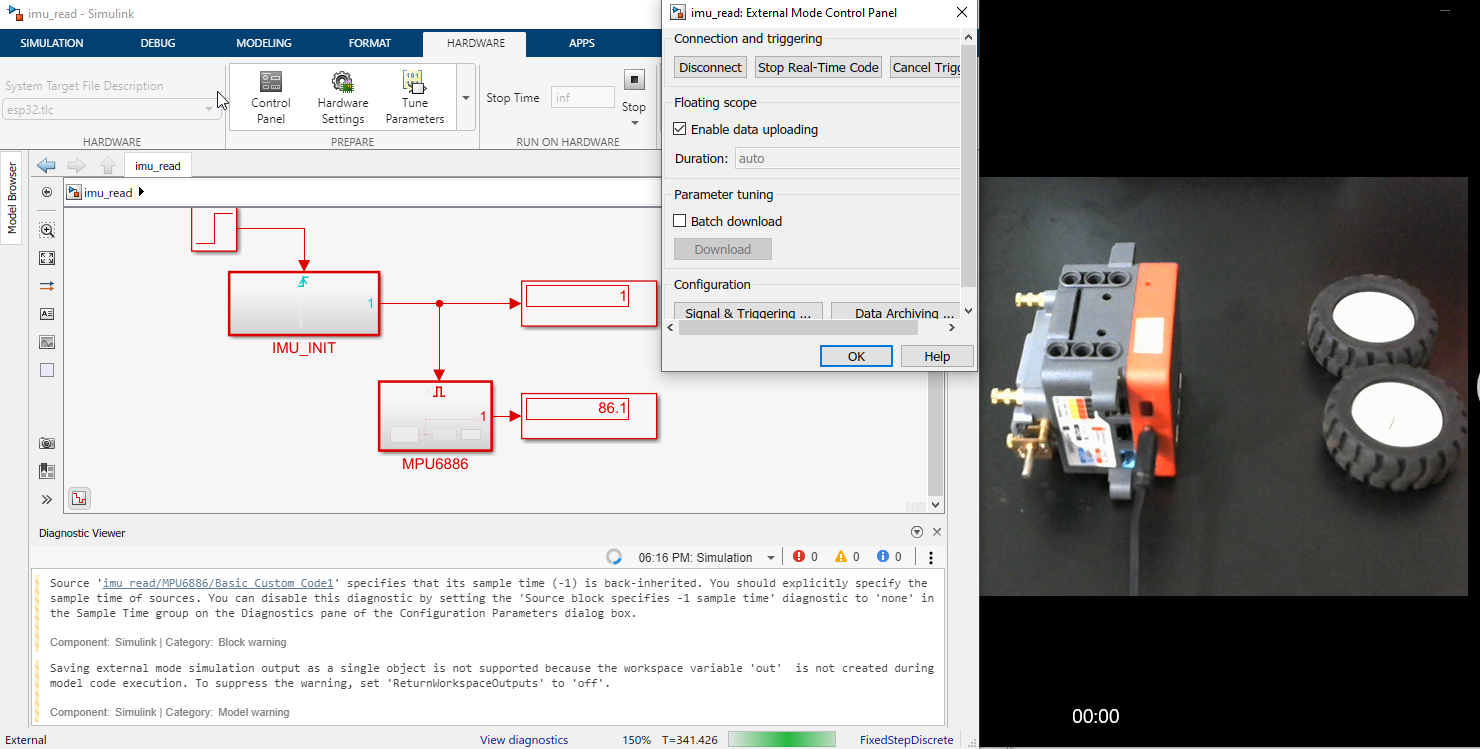Image resolution: width=1480 pixels, height=749 pixels.
Task: Open the esp32.tlc target file dropdown
Action: point(209,109)
